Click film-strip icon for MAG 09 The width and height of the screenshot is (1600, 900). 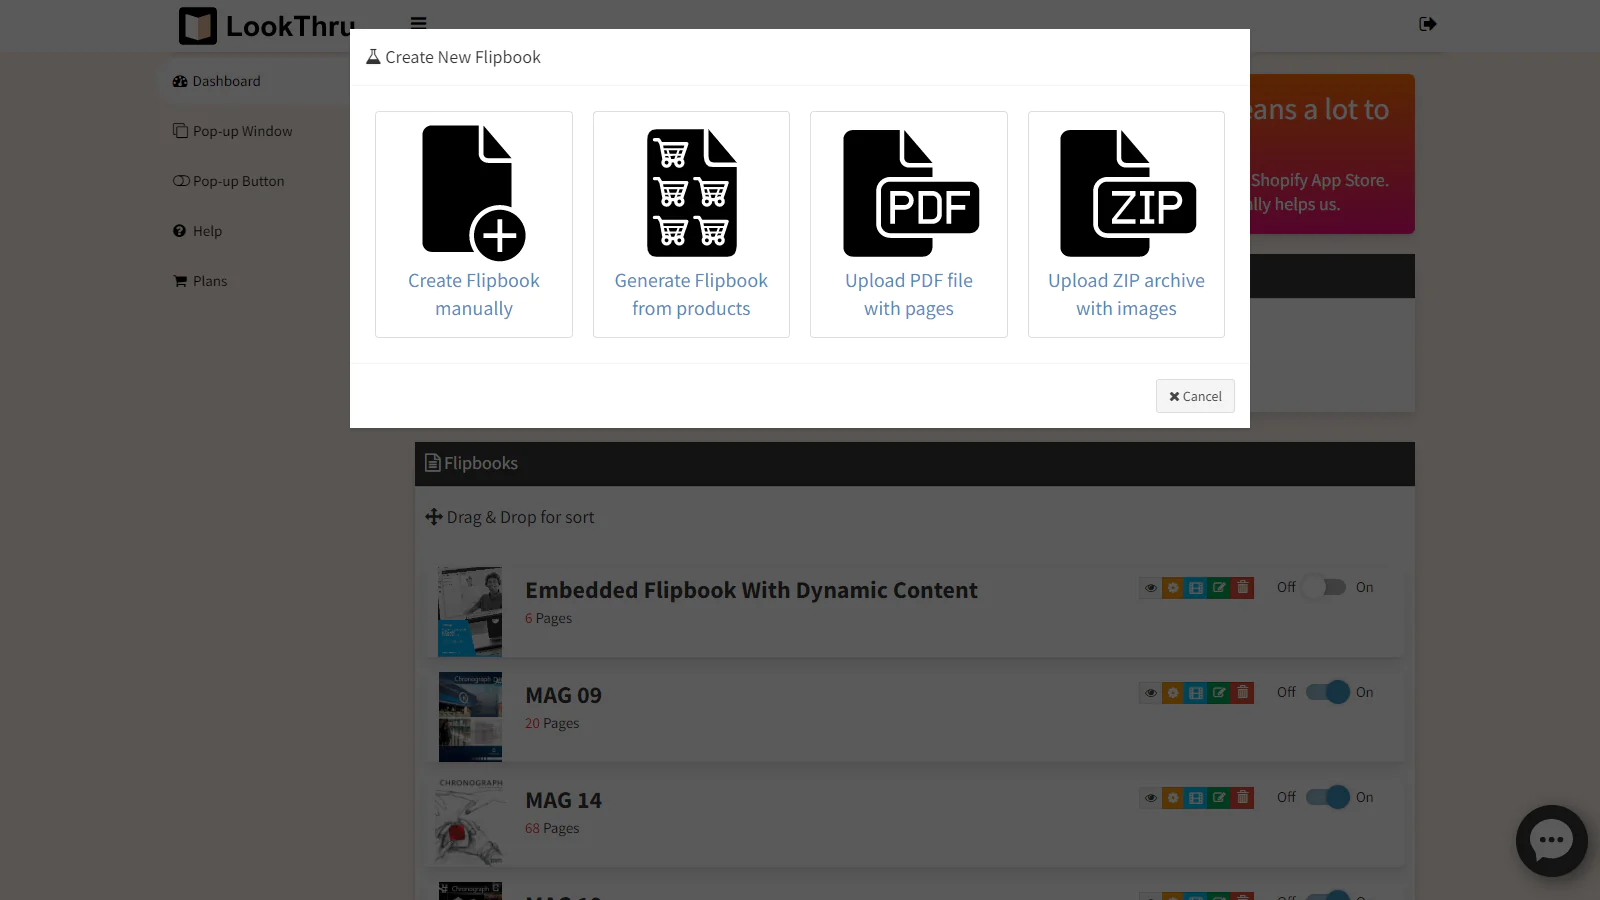click(1196, 693)
